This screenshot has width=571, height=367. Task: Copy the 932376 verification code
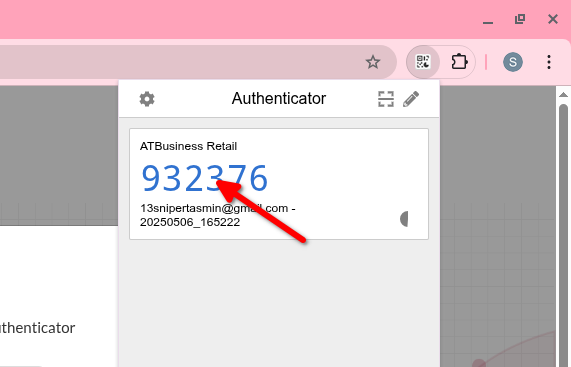205,178
